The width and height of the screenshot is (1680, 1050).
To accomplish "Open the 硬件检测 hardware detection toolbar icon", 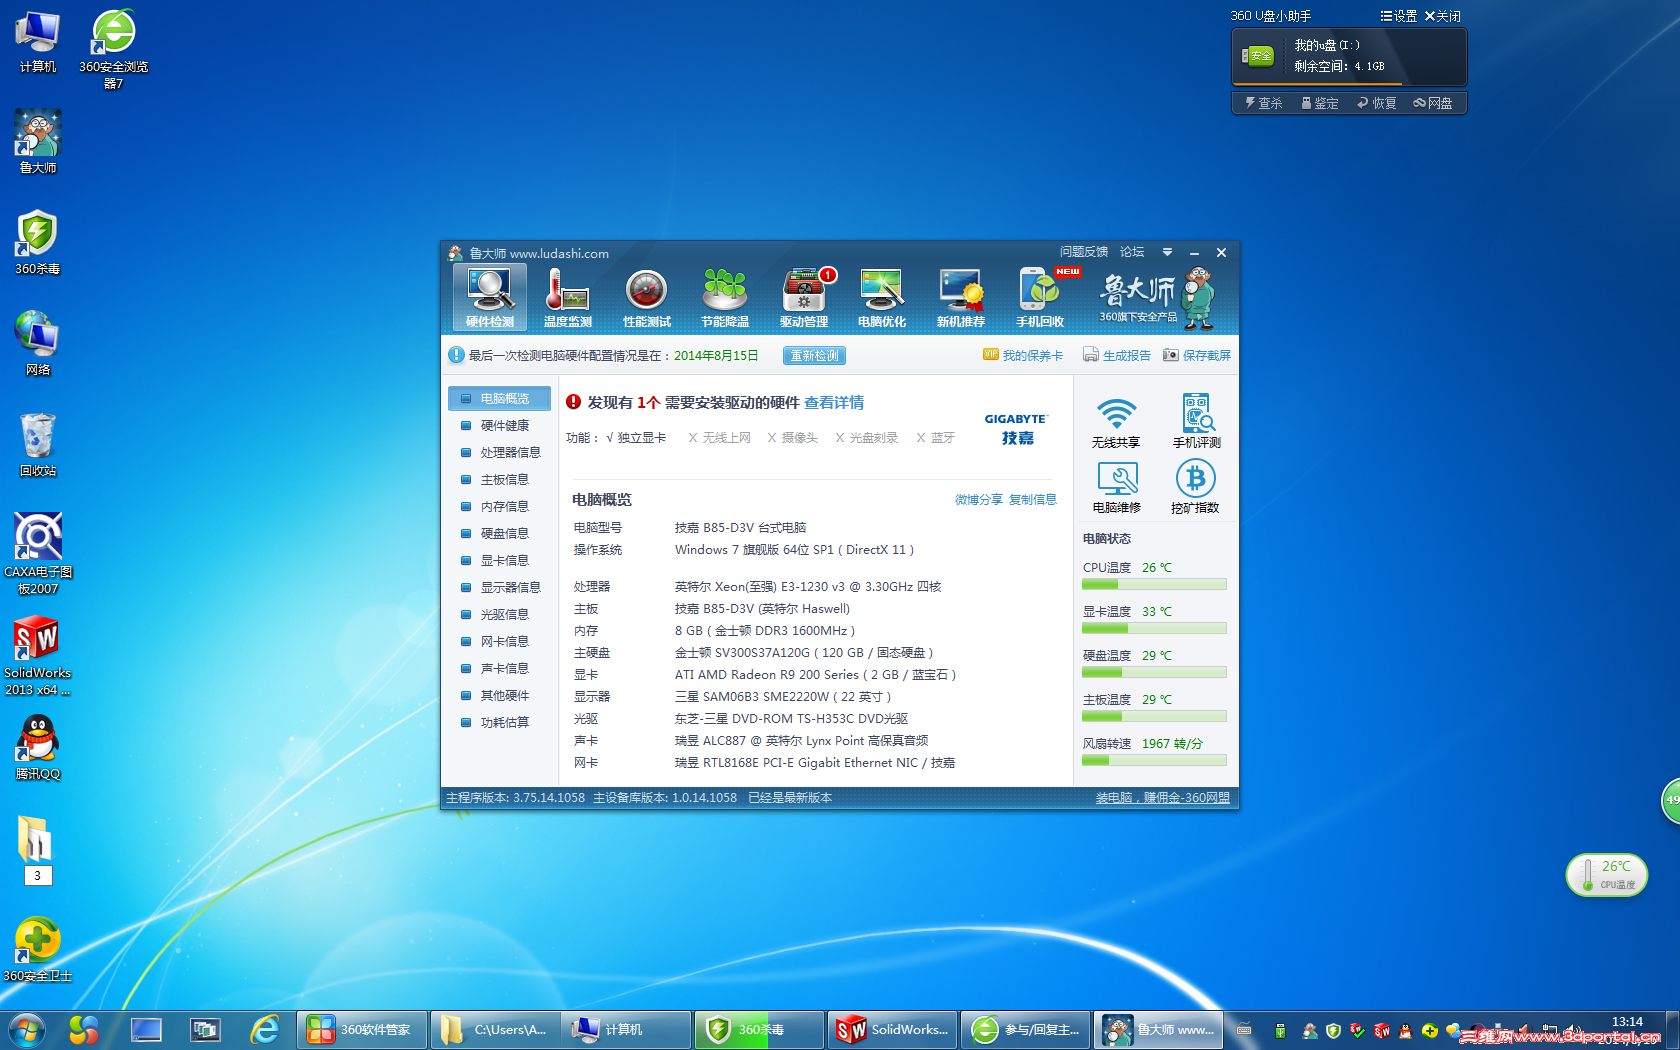I will (x=489, y=297).
